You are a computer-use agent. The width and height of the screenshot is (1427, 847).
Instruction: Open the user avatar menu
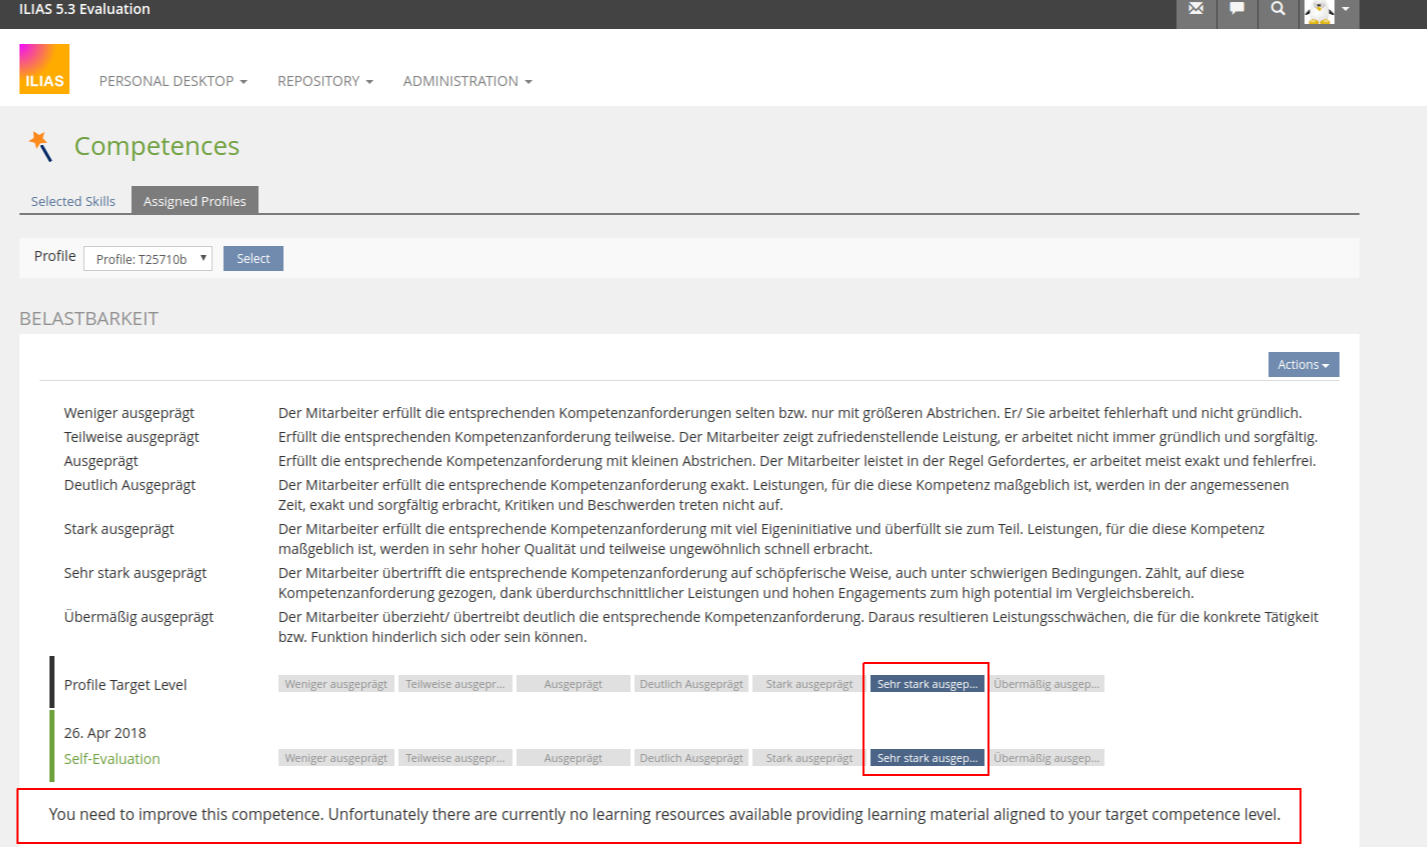coord(1328,11)
